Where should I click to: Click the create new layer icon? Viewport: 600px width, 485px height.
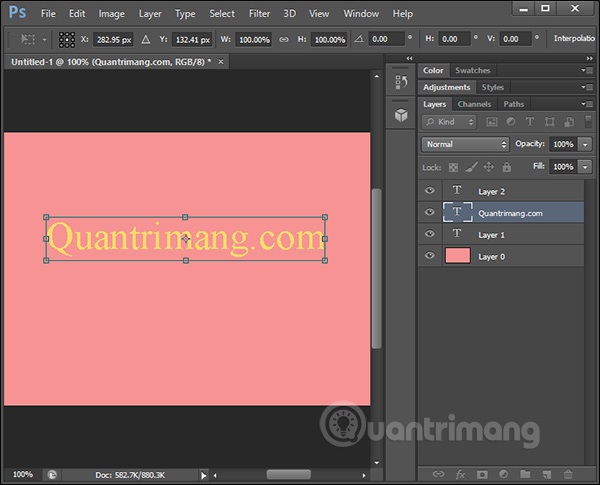pos(546,473)
